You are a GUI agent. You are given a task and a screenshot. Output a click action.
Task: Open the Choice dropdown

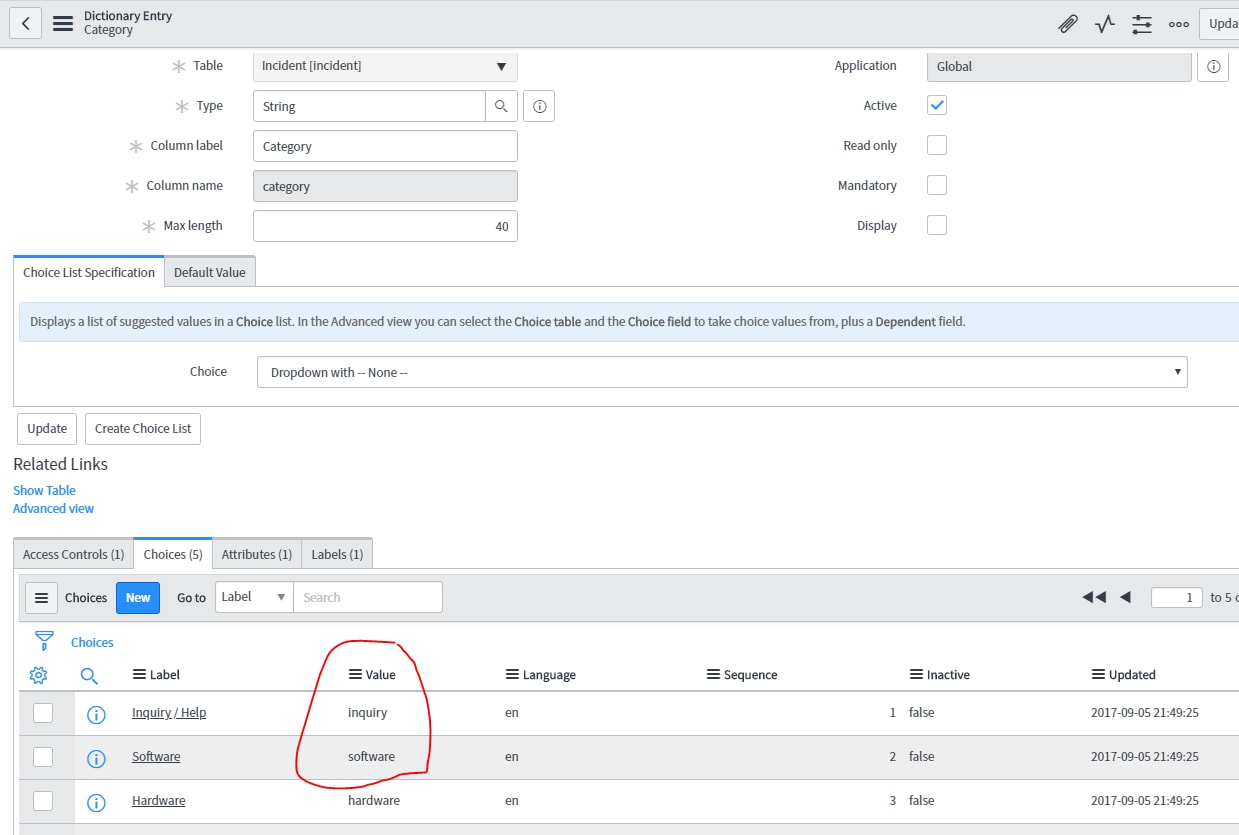click(722, 372)
